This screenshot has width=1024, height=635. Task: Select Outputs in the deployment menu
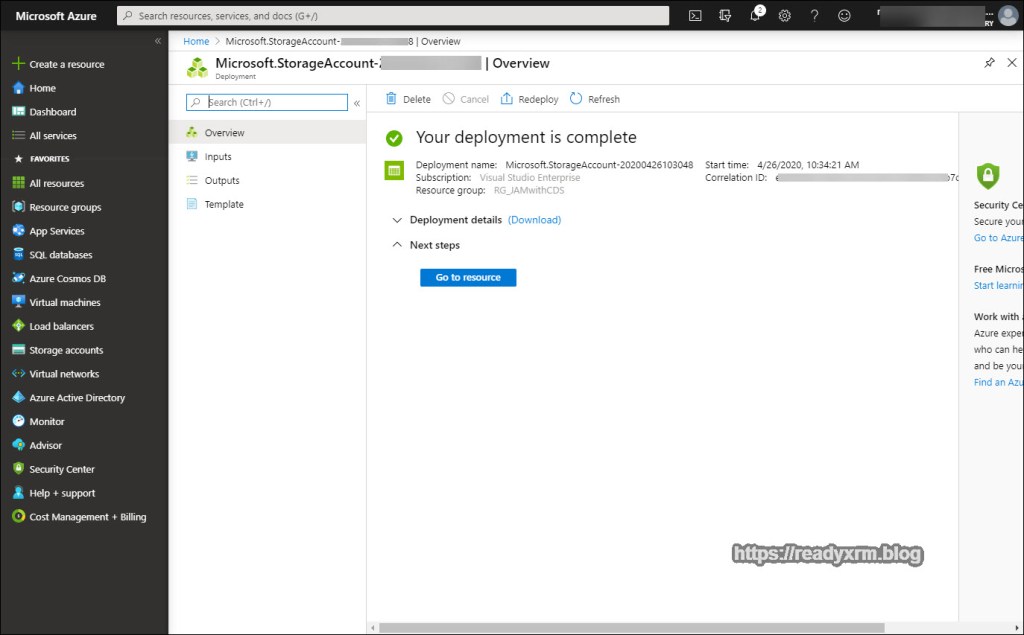pos(221,181)
